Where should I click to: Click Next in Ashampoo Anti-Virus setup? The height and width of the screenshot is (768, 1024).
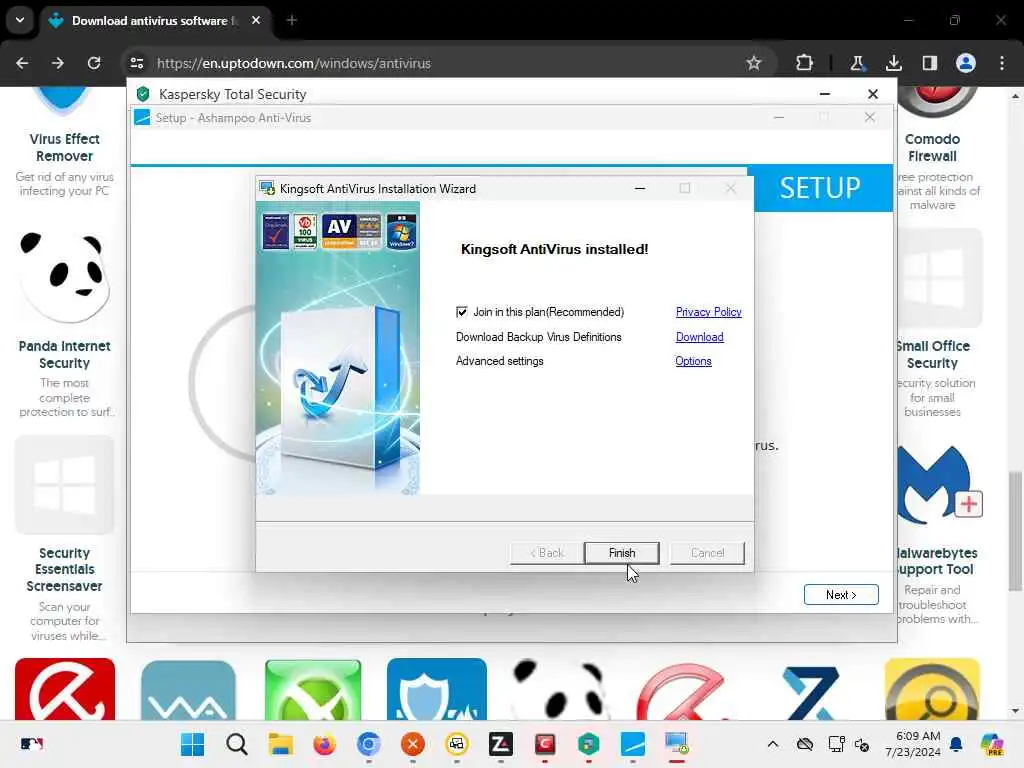pyautogui.click(x=841, y=594)
